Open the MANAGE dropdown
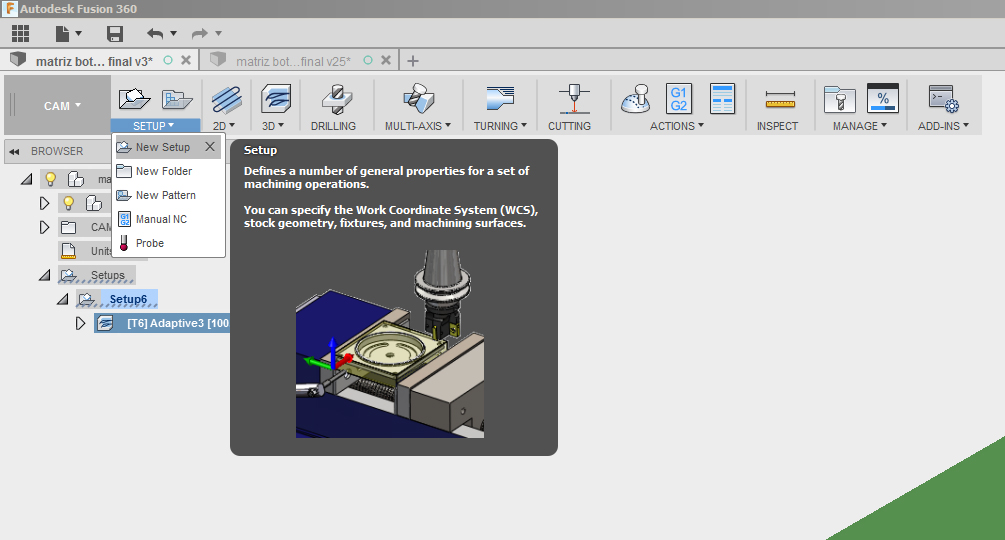The width and height of the screenshot is (1005, 540). coord(860,126)
